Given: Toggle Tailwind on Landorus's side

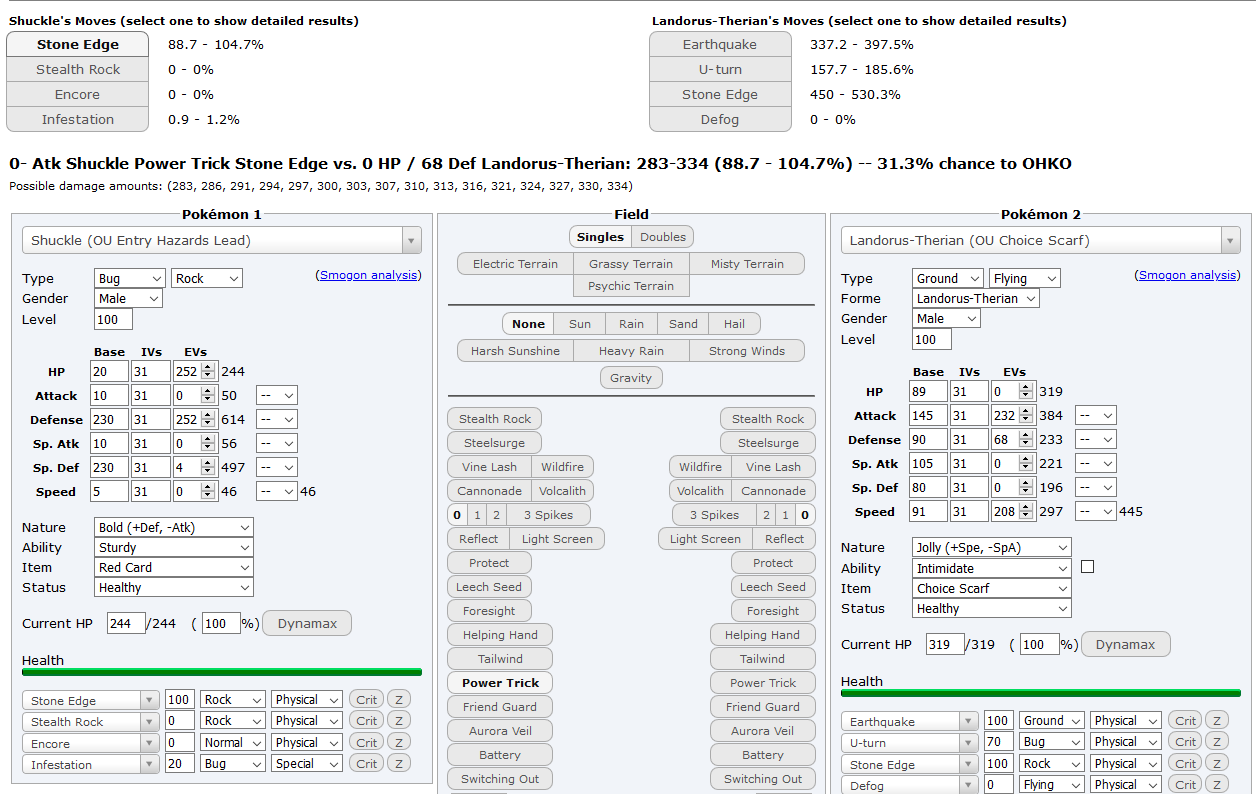Looking at the screenshot, I should 762,659.
